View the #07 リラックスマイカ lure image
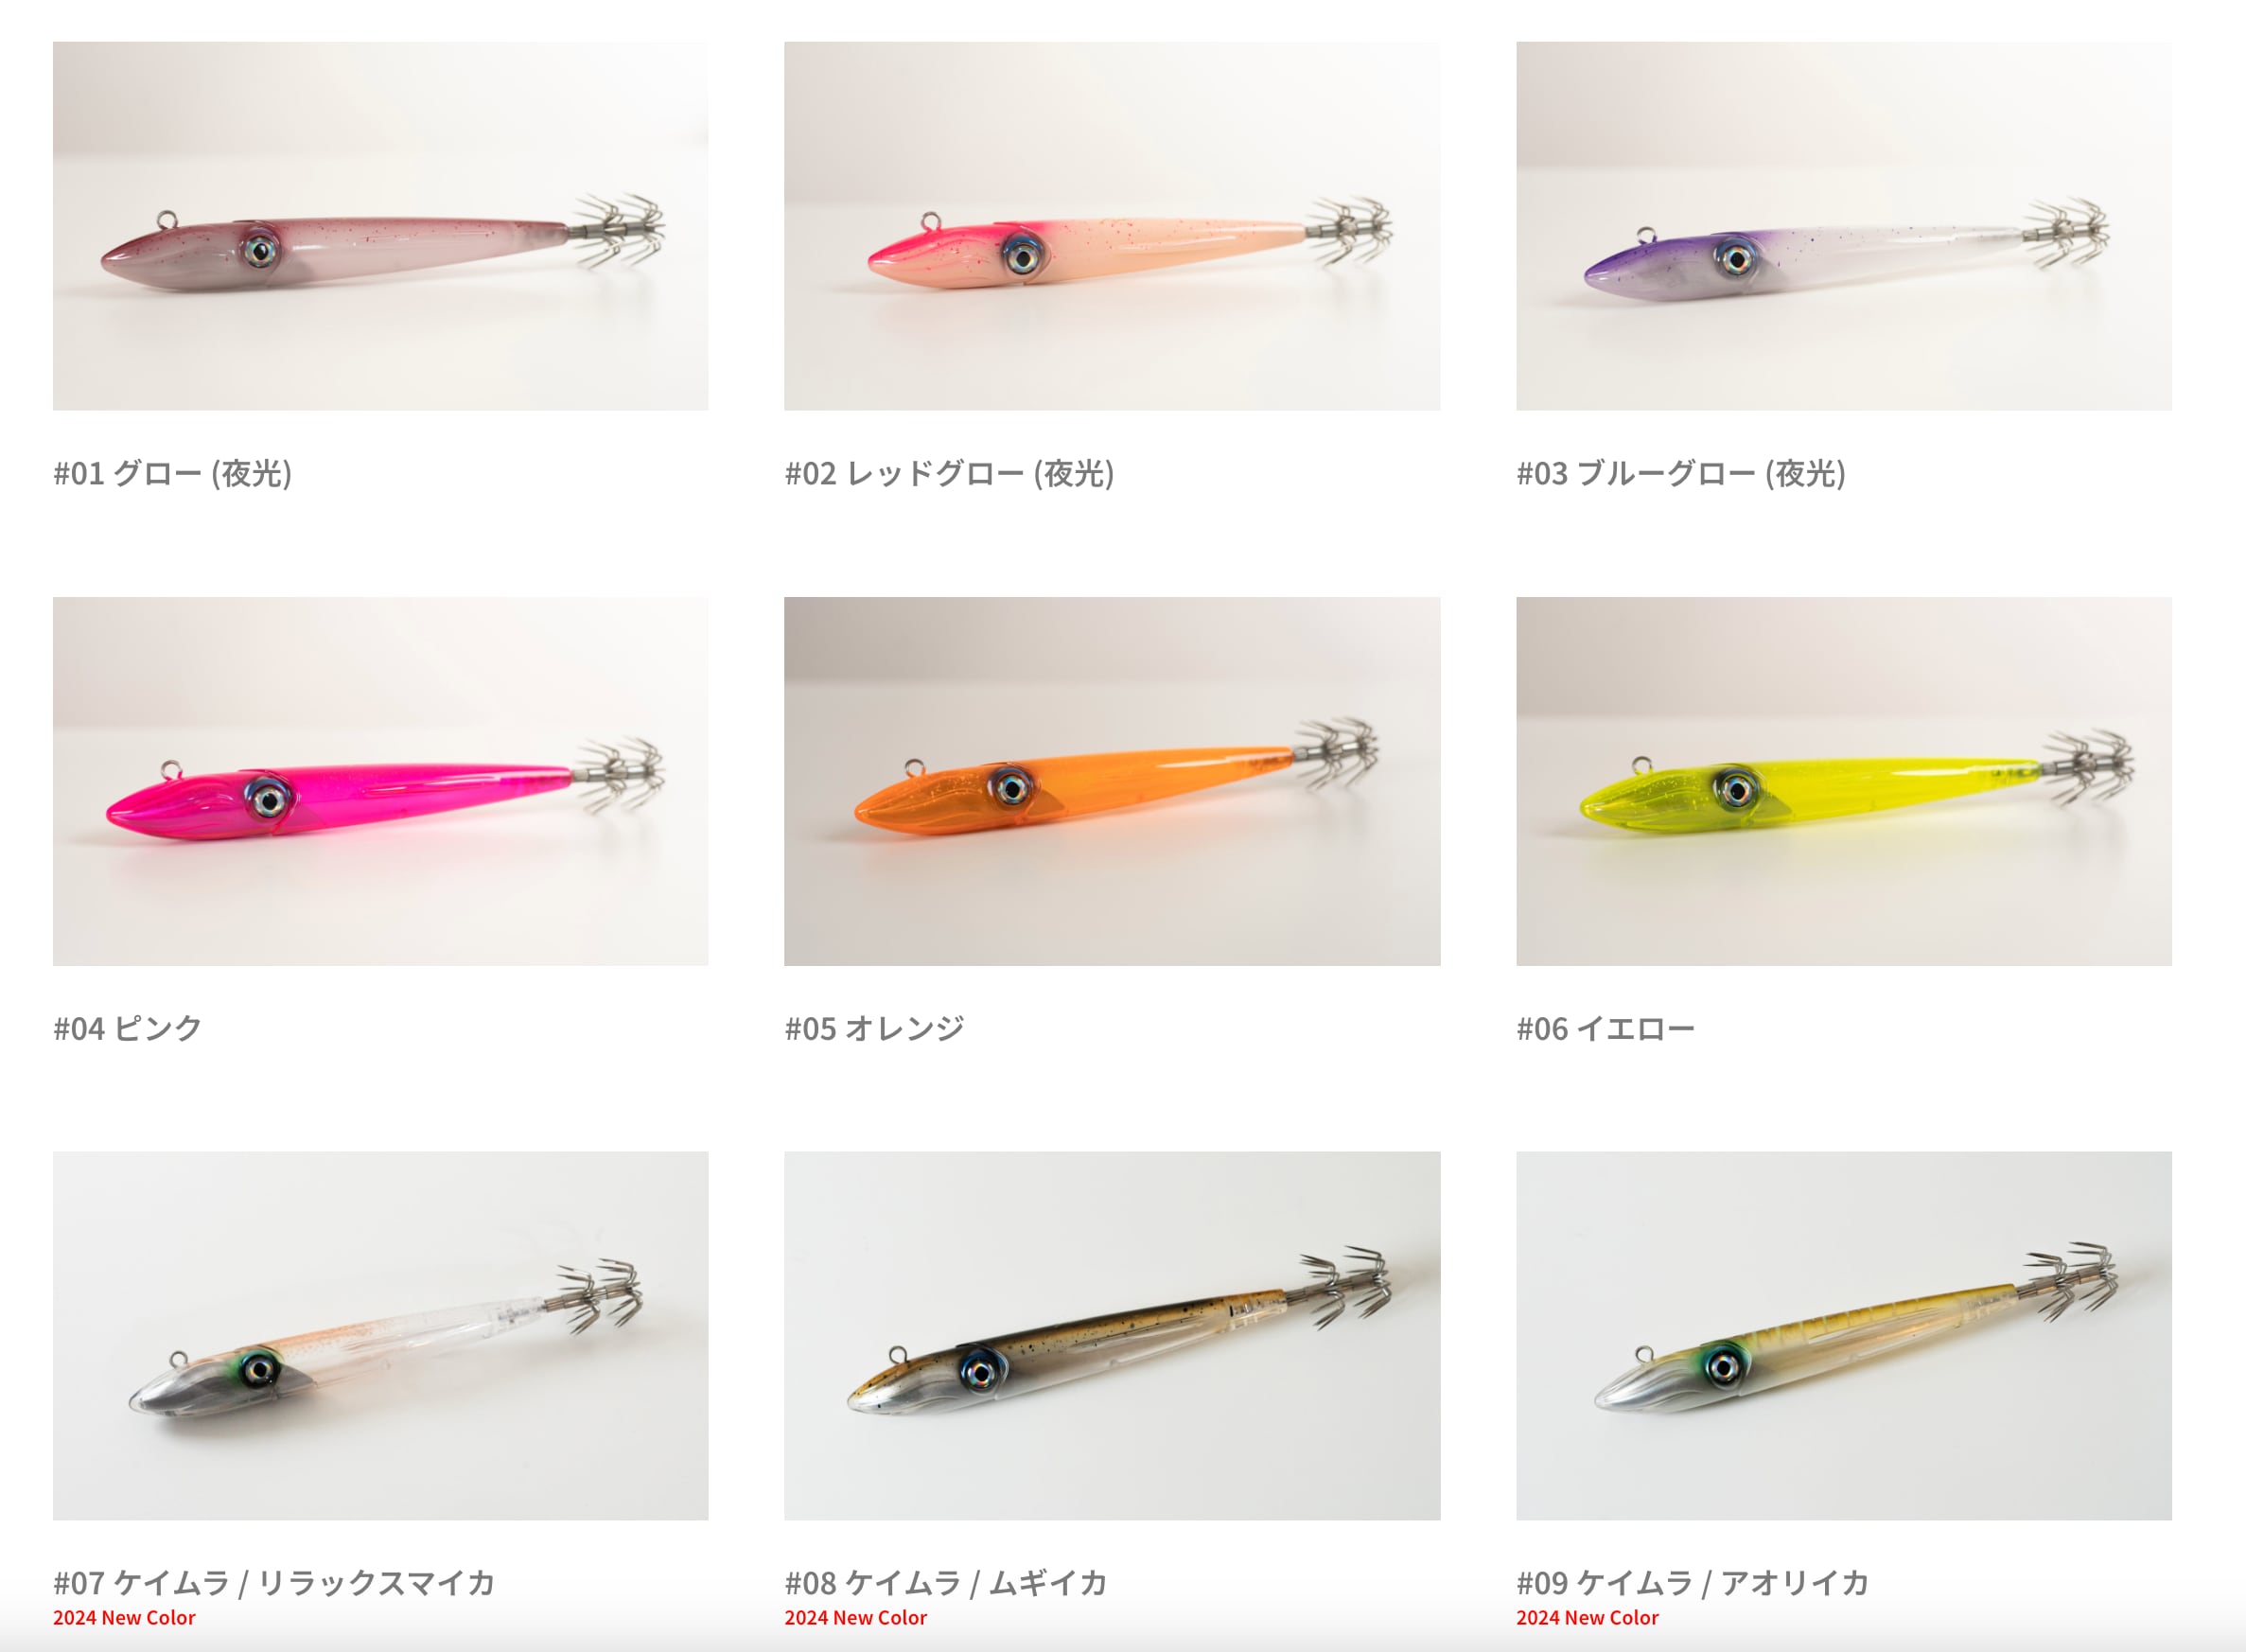The width and height of the screenshot is (2246, 1652). (380, 1335)
